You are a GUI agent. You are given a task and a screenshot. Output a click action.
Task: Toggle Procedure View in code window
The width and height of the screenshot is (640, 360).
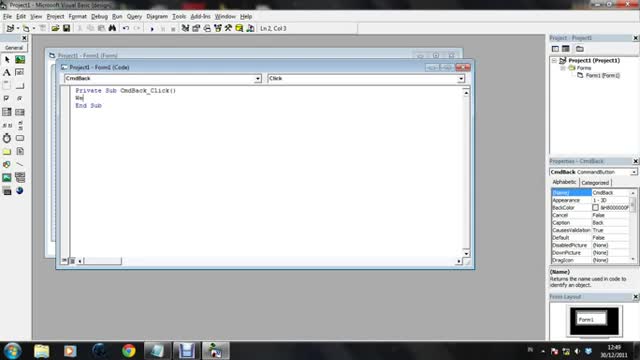tap(64, 261)
